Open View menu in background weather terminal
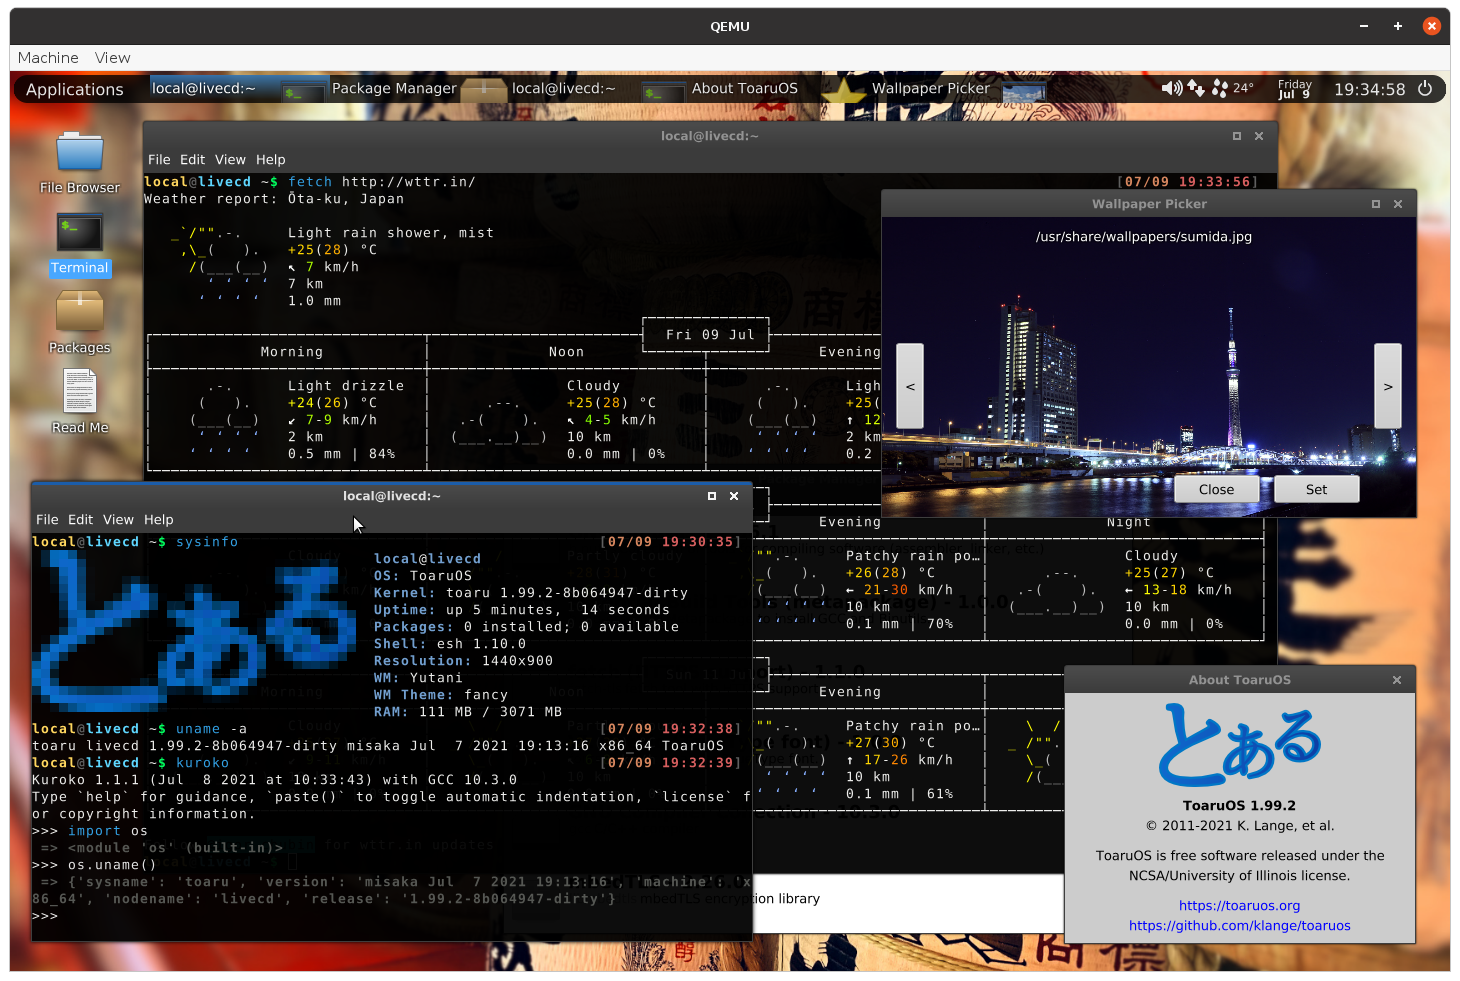 tap(230, 160)
